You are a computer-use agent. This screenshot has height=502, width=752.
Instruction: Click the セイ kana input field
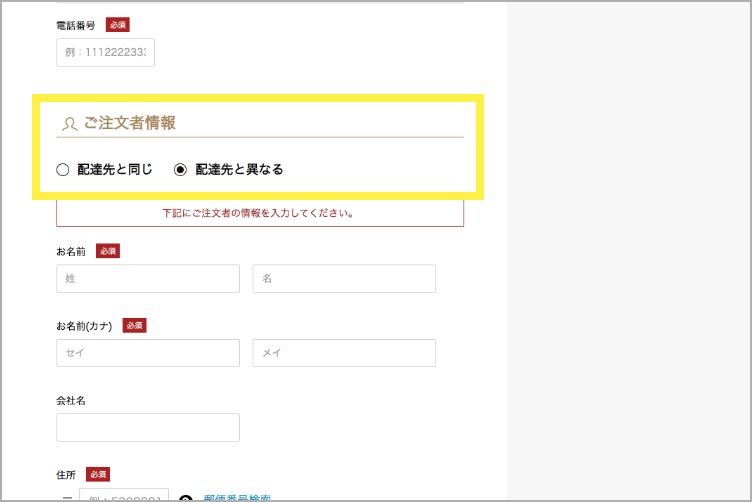[148, 353]
